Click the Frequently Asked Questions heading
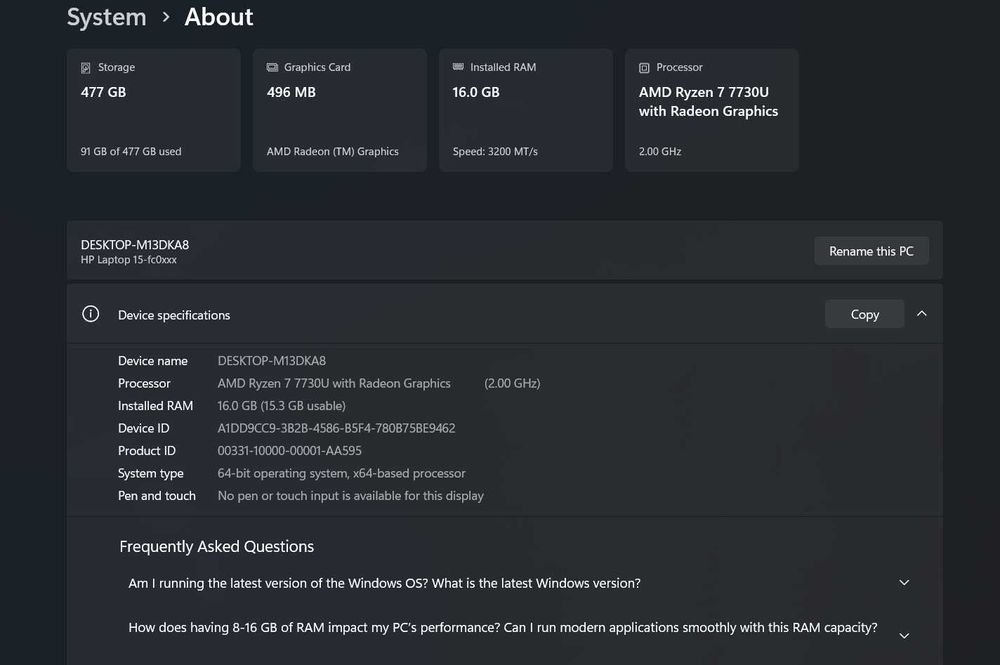 (216, 546)
